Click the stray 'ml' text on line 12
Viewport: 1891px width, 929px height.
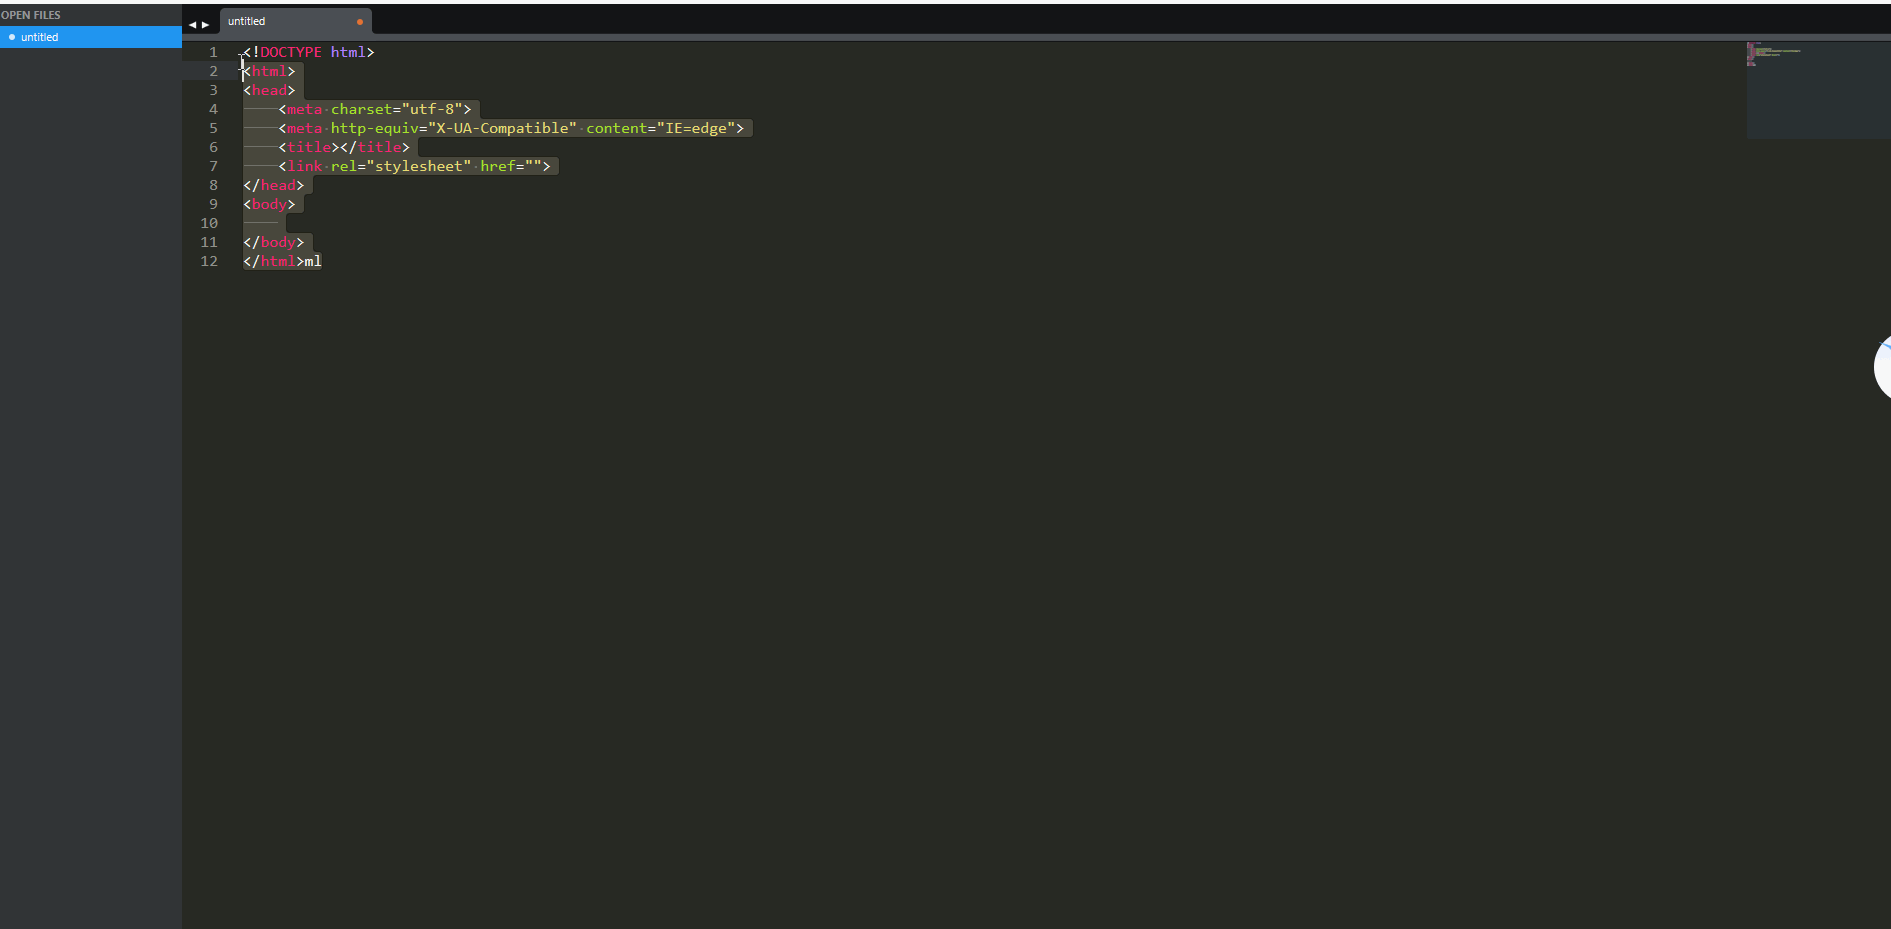pyautogui.click(x=313, y=261)
